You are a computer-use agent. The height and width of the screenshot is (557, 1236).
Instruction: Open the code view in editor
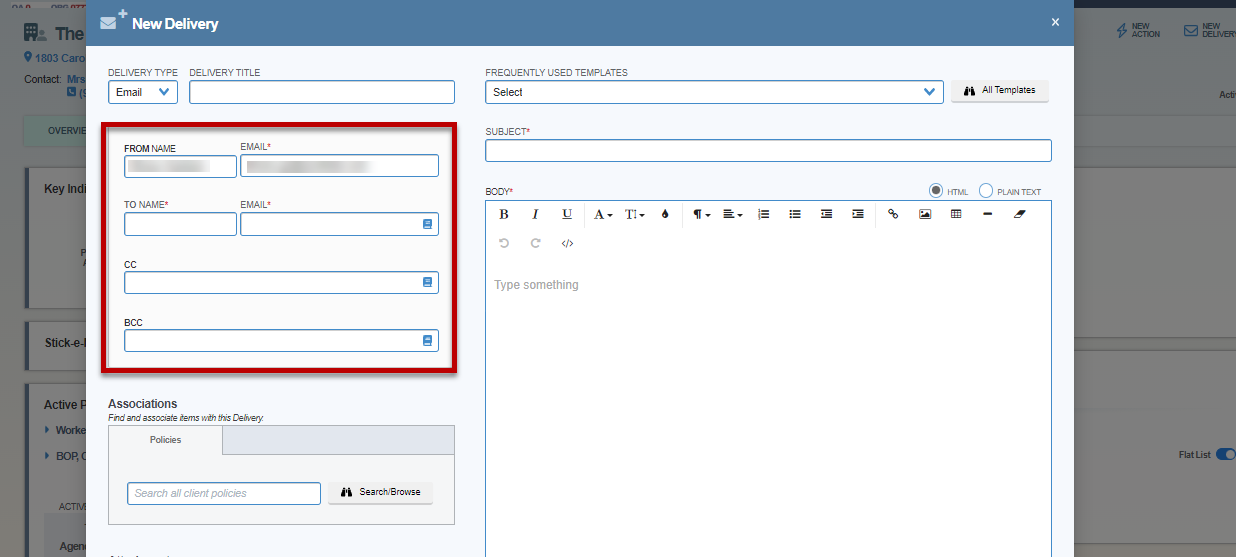(567, 243)
